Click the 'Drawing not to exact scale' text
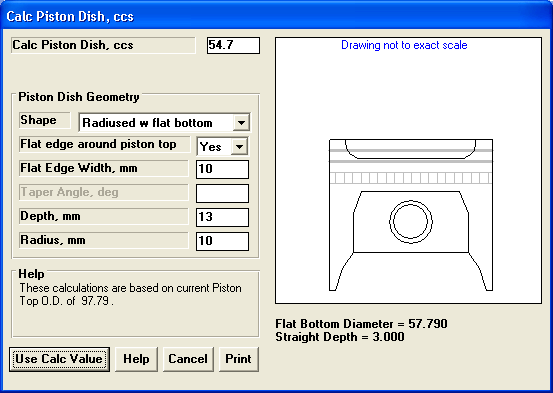The height and width of the screenshot is (393, 553). click(x=404, y=45)
